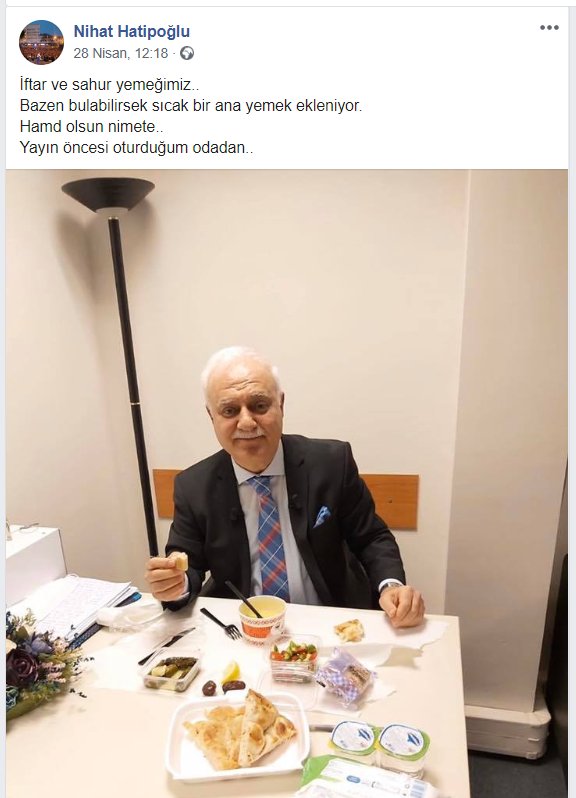Open Nihat Hatipoğlu's round profile picture
Screen dimensions: 576x798
pos(41,42)
